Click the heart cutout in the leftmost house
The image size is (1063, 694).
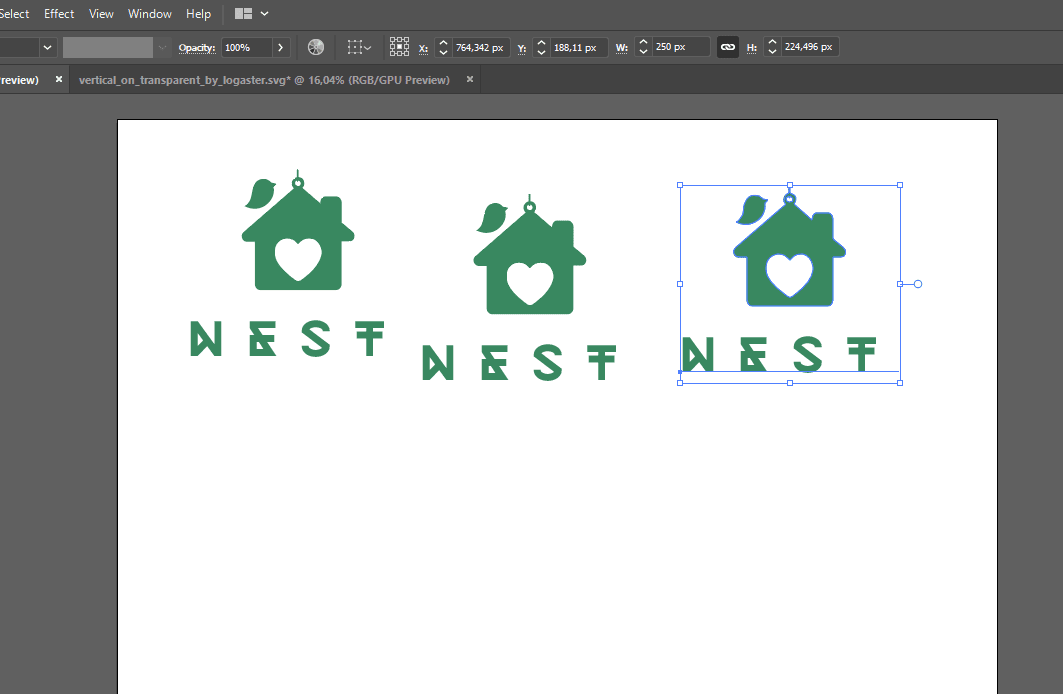[298, 259]
